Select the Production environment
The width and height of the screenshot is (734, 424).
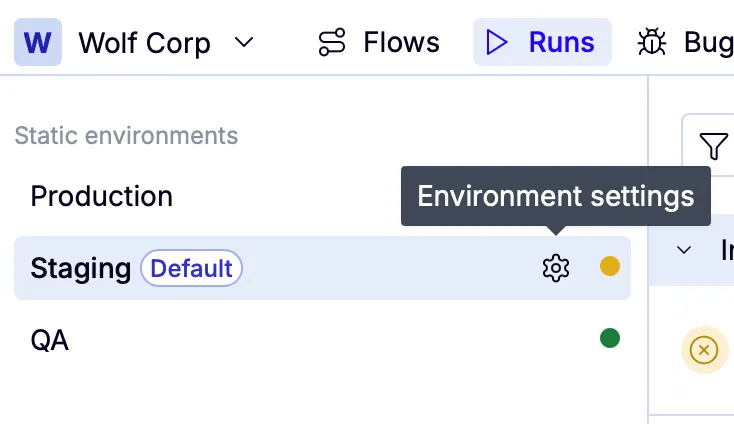[102, 196]
